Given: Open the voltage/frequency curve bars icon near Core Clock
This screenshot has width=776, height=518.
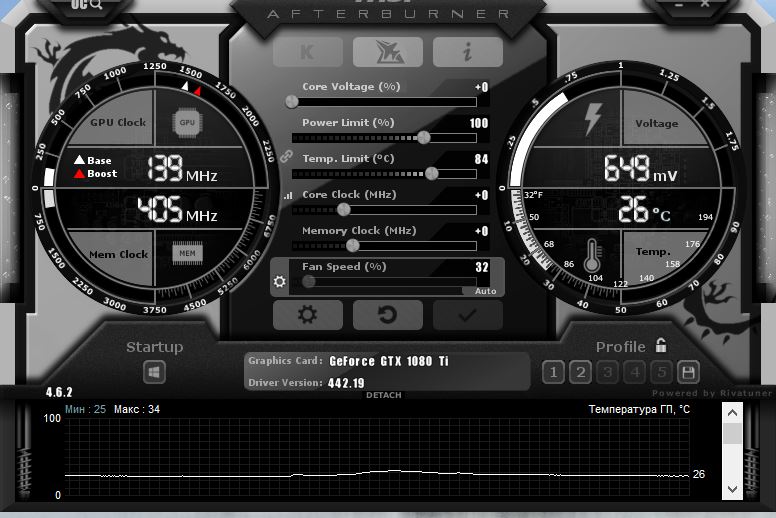Looking at the screenshot, I should pyautogui.click(x=288, y=196).
